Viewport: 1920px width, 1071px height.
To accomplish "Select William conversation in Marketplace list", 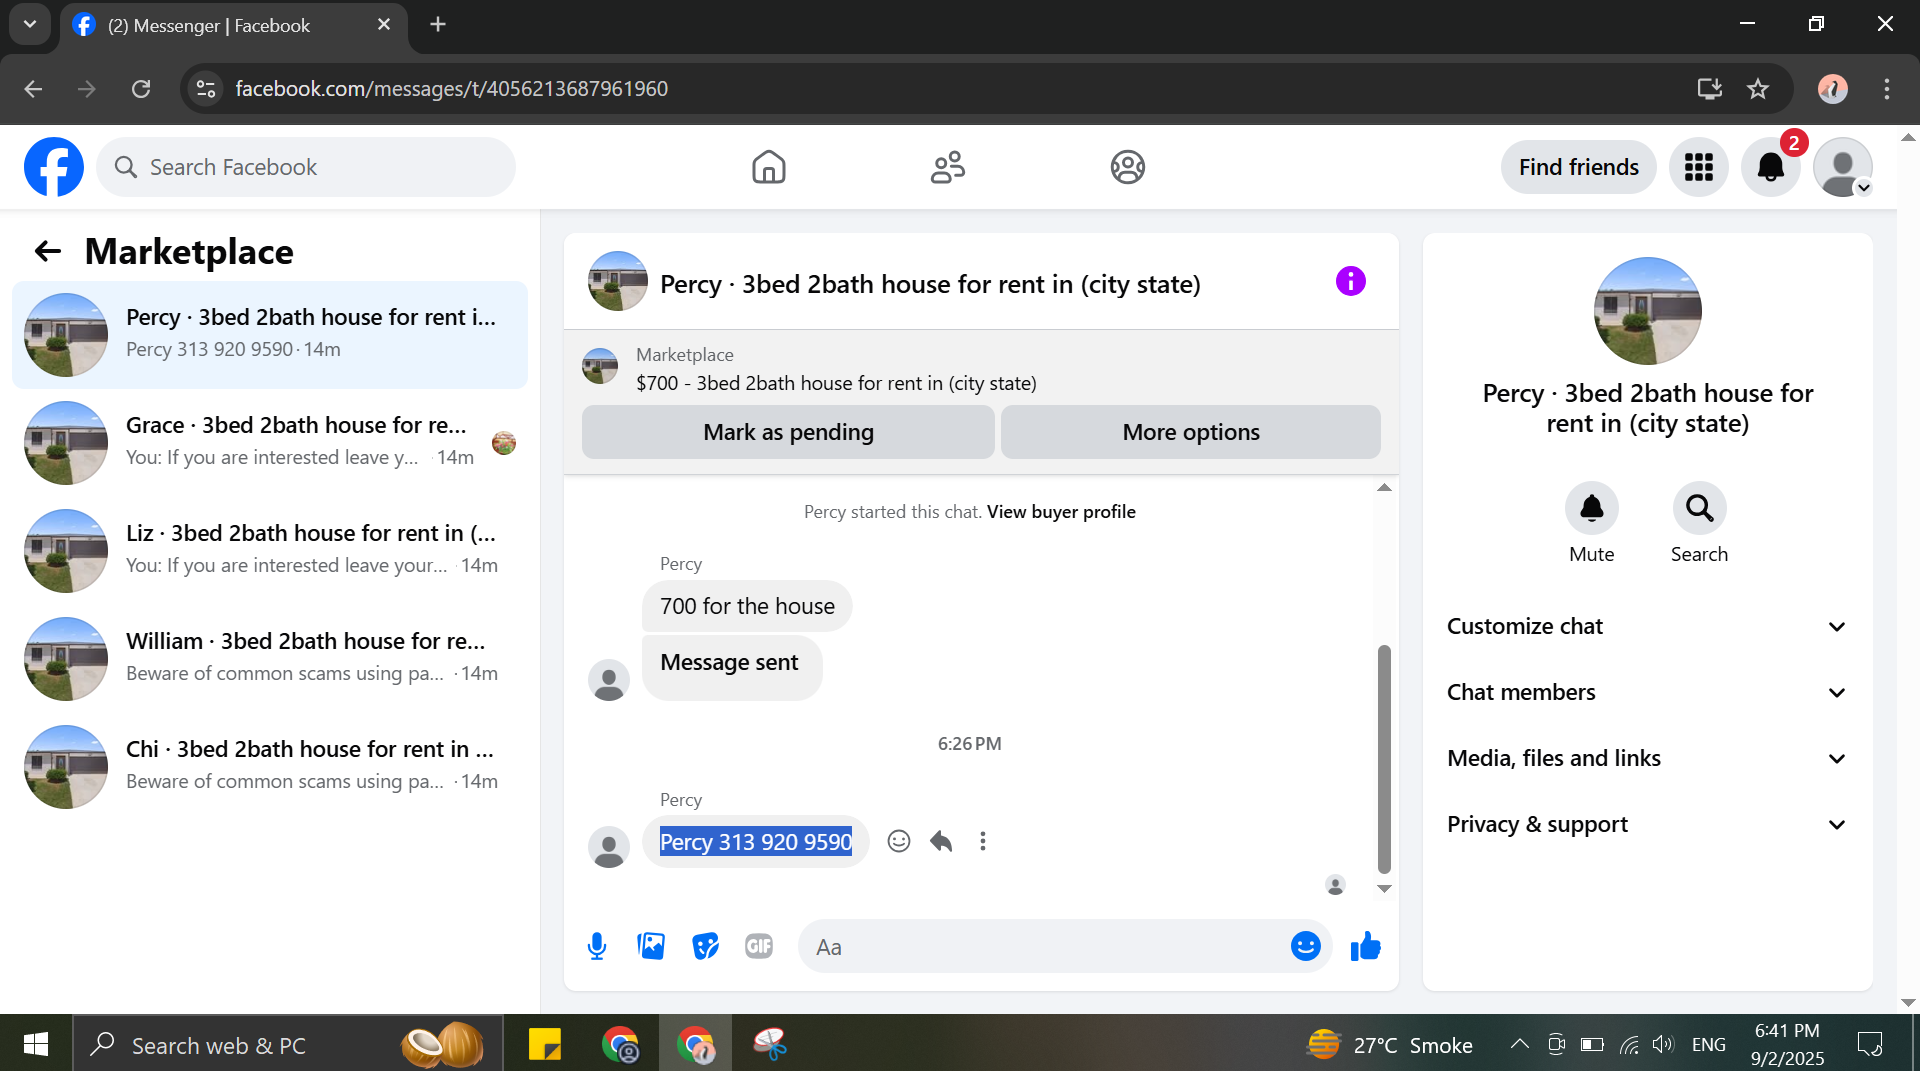I will (270, 658).
